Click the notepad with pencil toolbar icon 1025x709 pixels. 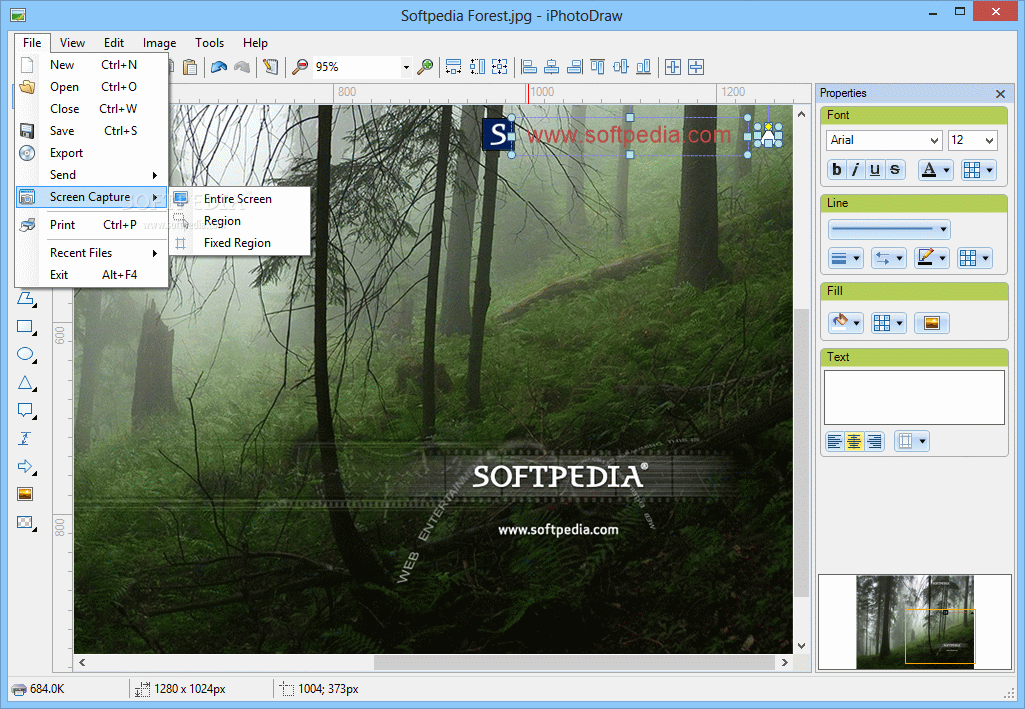(270, 67)
